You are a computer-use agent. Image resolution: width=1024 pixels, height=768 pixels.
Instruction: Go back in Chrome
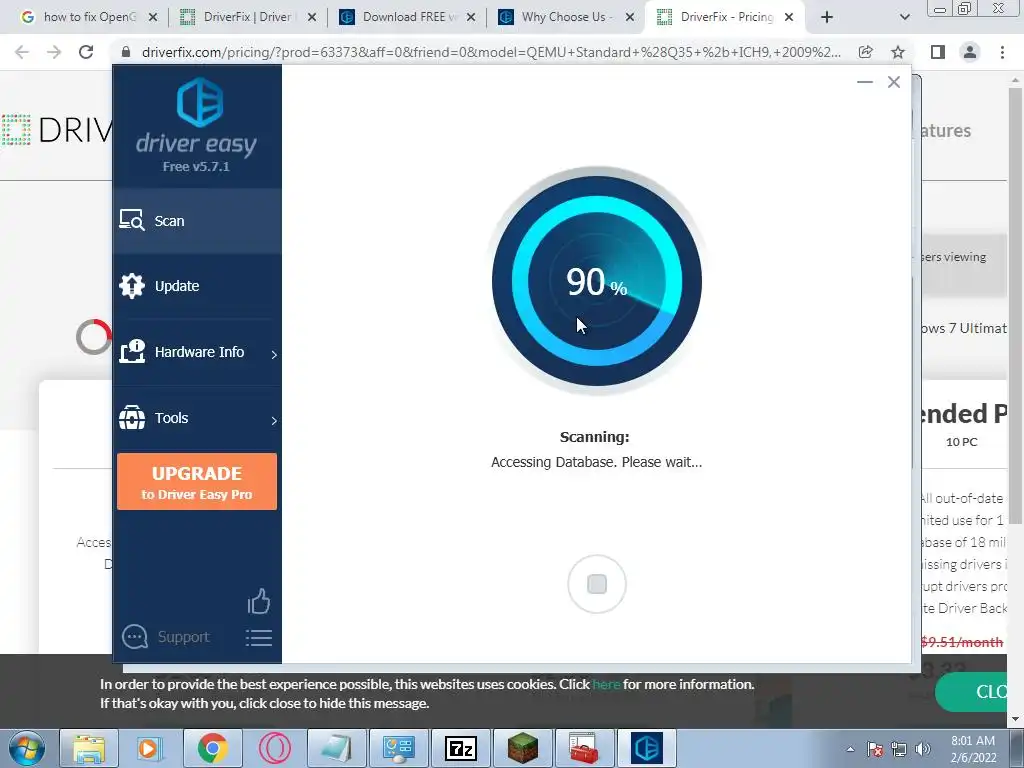coord(22,52)
